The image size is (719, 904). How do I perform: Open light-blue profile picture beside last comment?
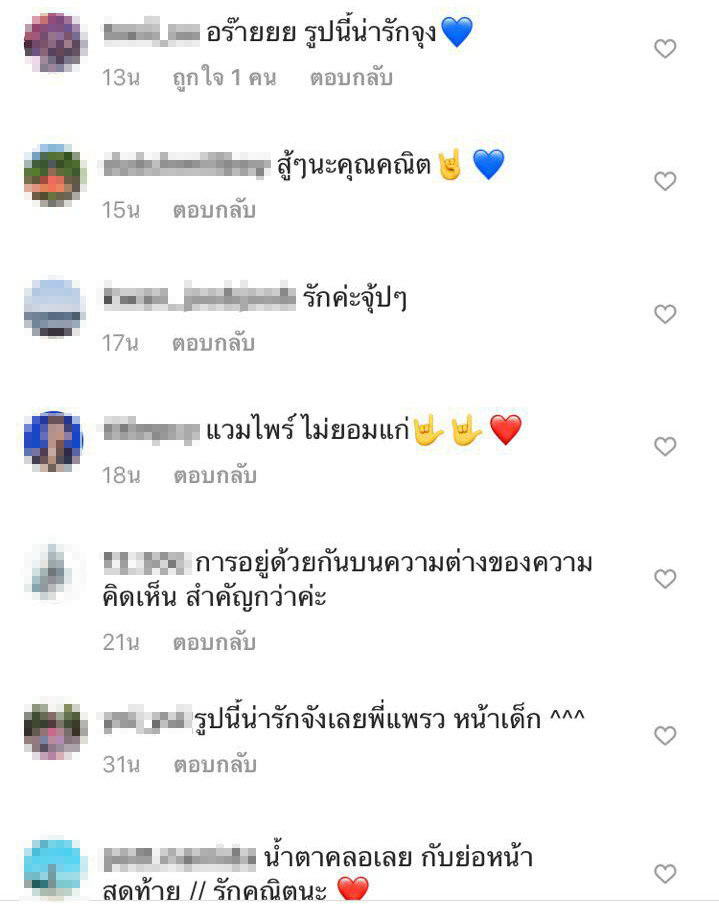pyautogui.click(x=55, y=868)
